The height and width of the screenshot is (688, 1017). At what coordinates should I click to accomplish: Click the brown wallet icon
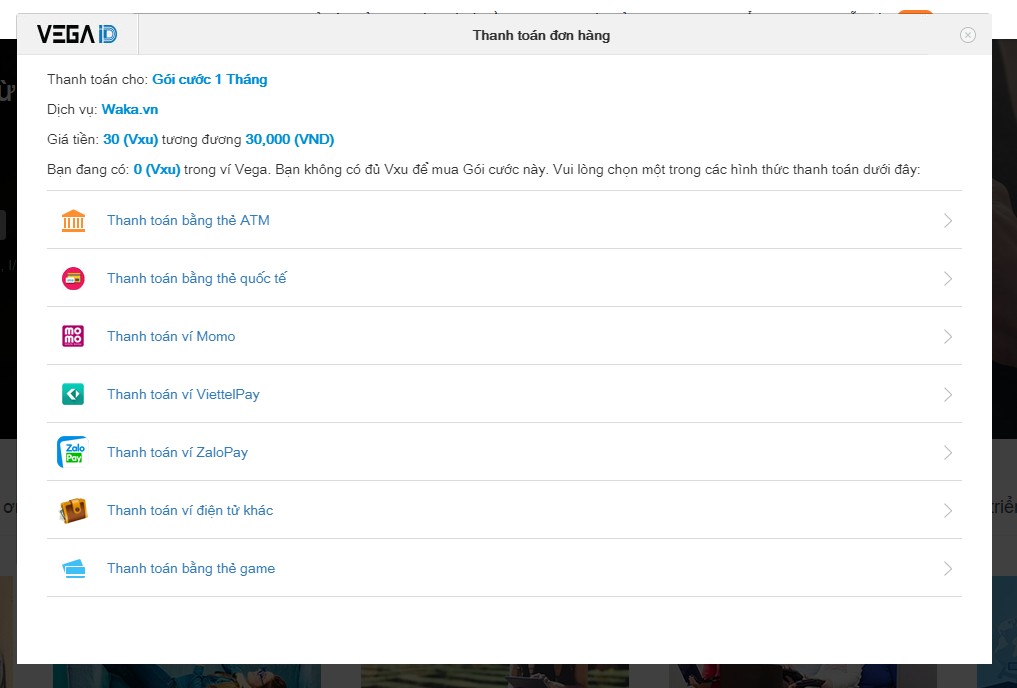(x=73, y=511)
